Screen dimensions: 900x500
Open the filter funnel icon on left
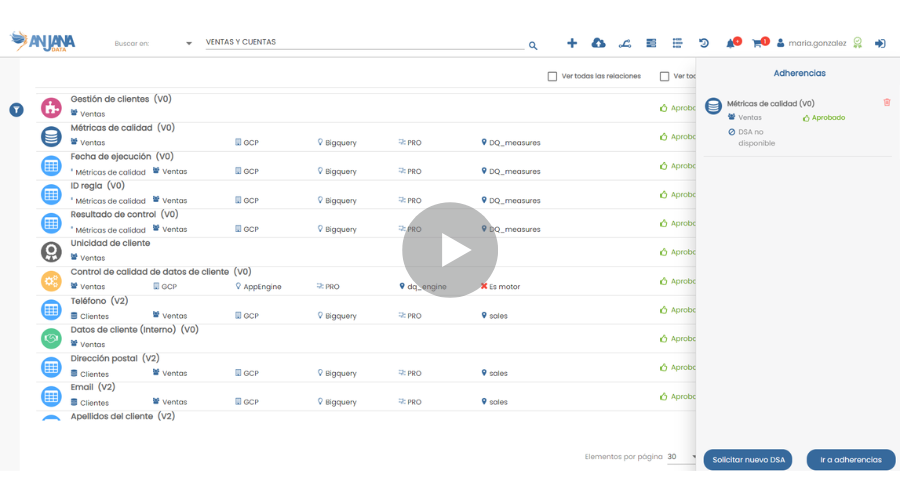[x=16, y=109]
